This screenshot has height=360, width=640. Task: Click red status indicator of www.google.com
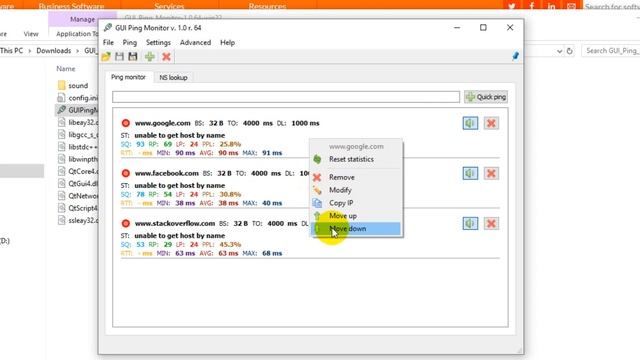126,123
